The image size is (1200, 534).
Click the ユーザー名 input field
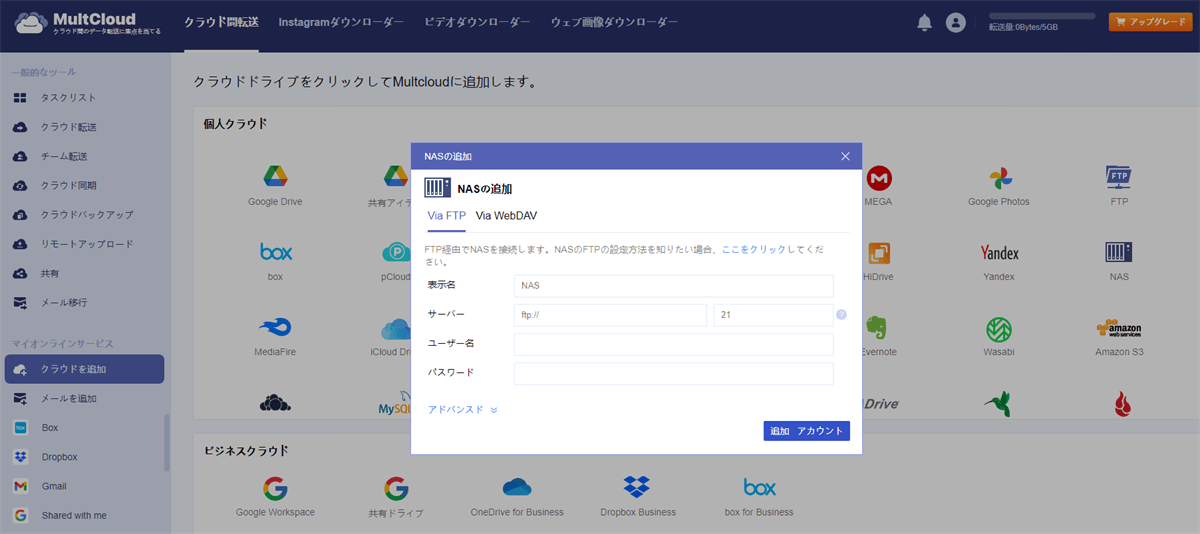tap(673, 345)
